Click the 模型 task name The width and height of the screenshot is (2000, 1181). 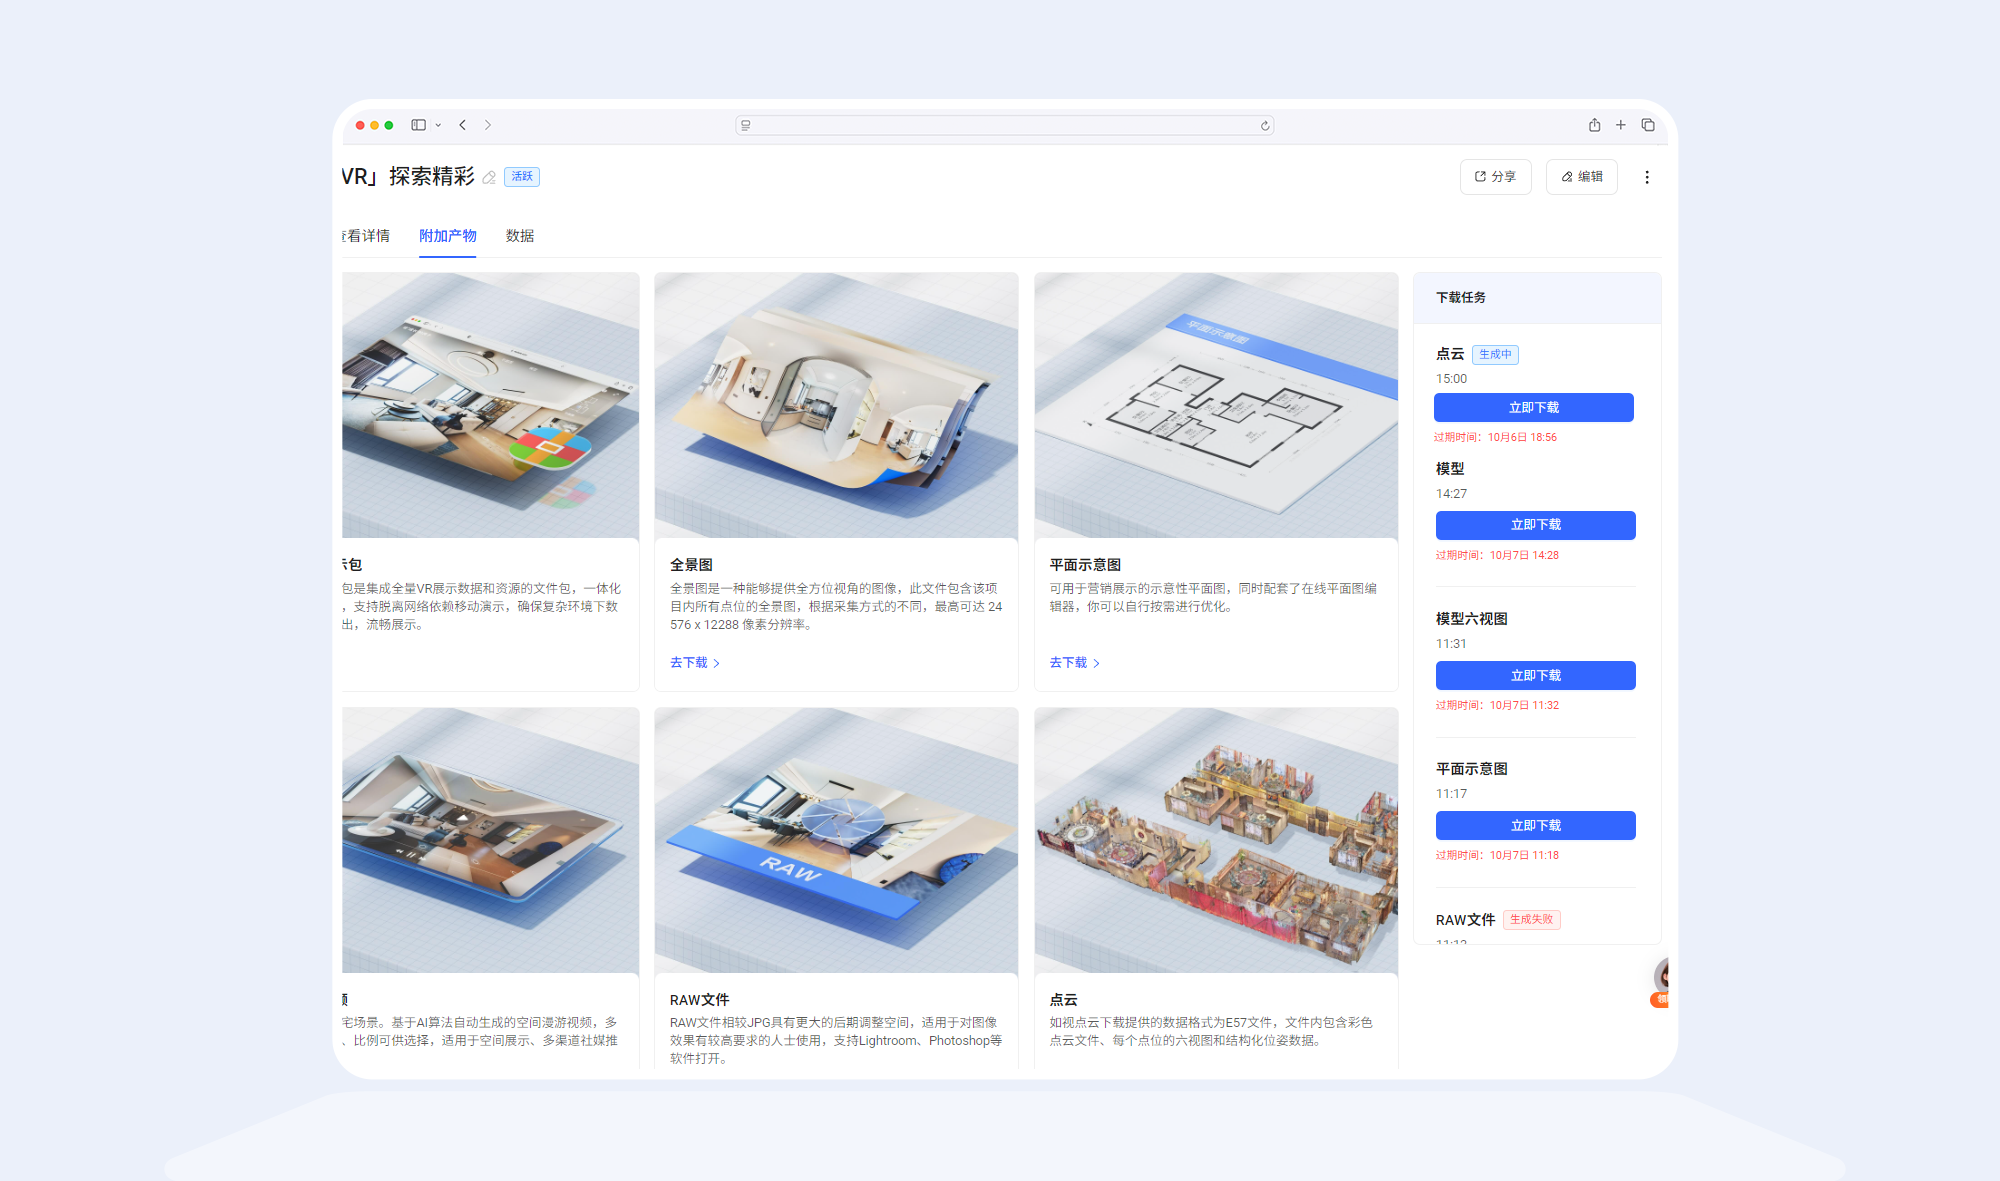(1450, 469)
